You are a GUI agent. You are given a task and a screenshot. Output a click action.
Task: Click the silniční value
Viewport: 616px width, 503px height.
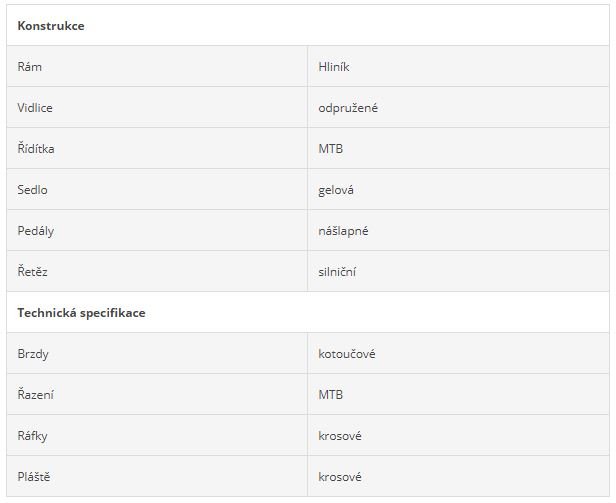(337, 272)
